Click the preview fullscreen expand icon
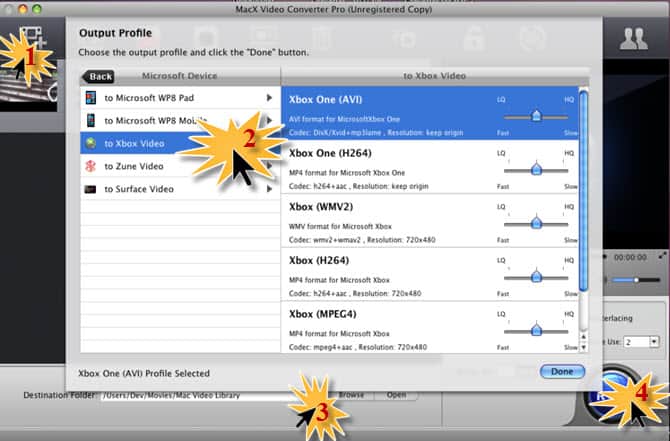 coord(662,256)
